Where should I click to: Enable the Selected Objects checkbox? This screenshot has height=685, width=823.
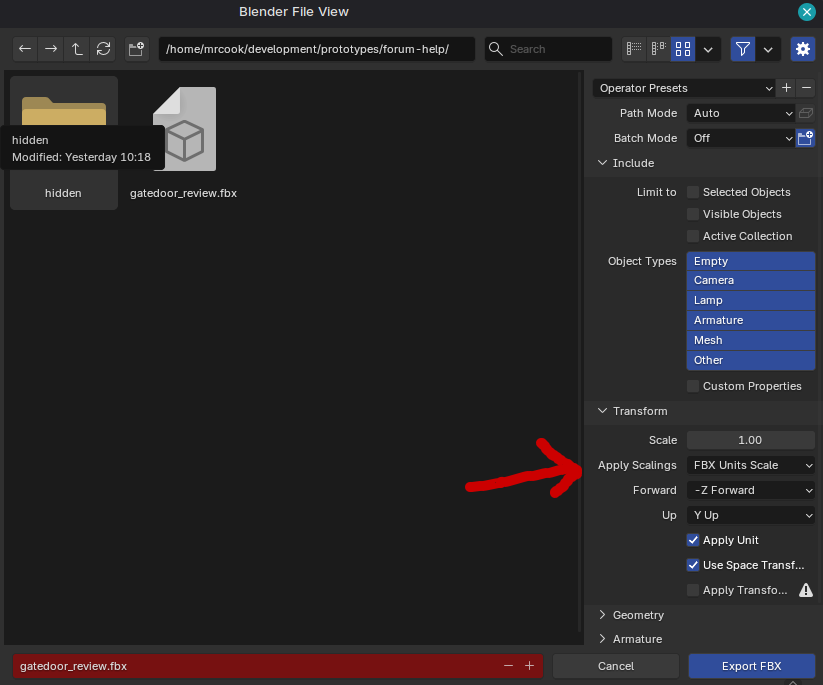[693, 192]
